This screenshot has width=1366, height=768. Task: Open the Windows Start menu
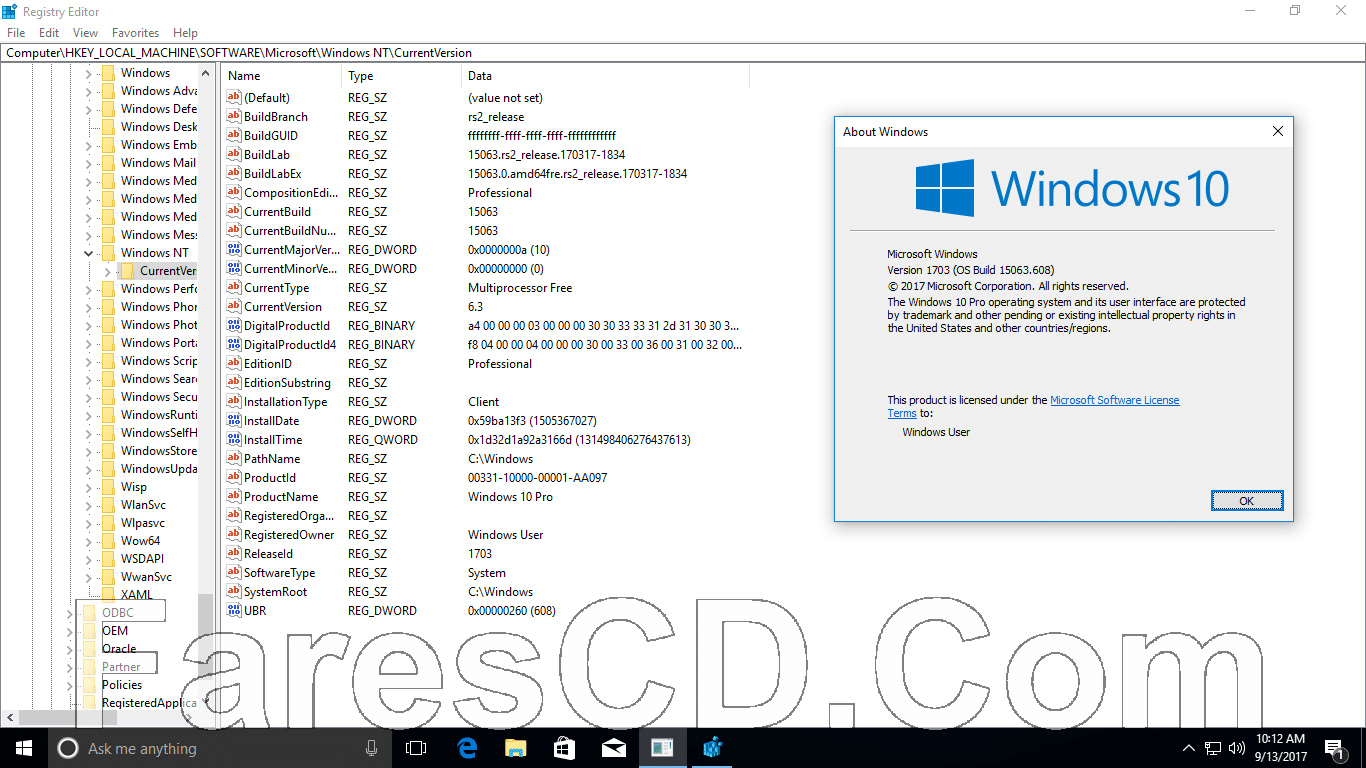(24, 748)
